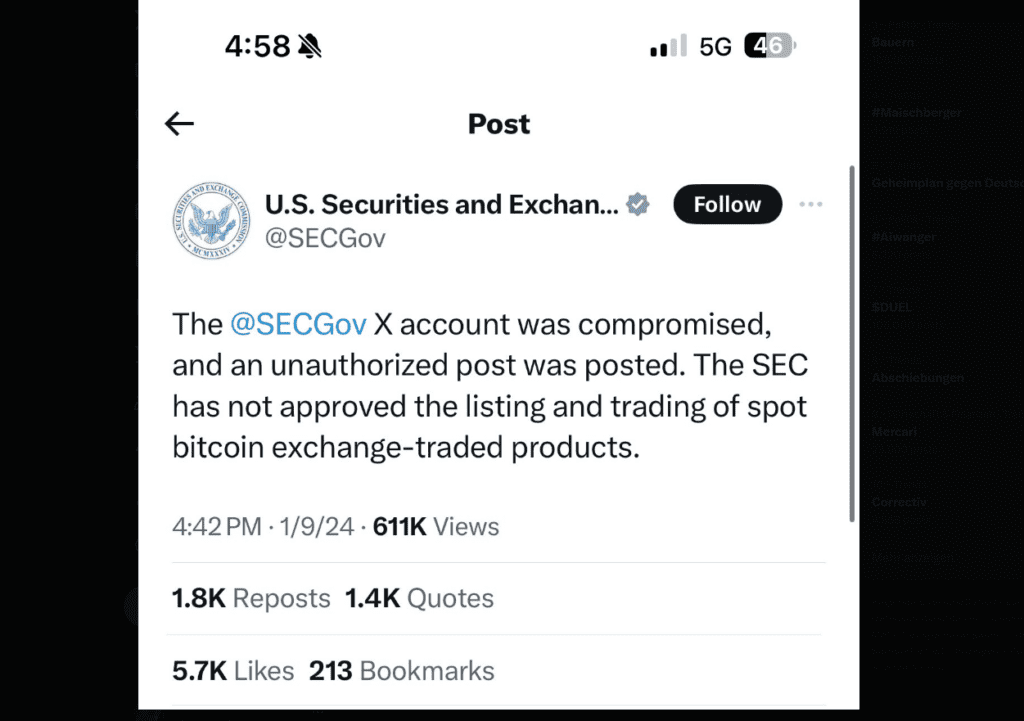View the 5.7K Likes list
This screenshot has height=721, width=1024.
[233, 671]
